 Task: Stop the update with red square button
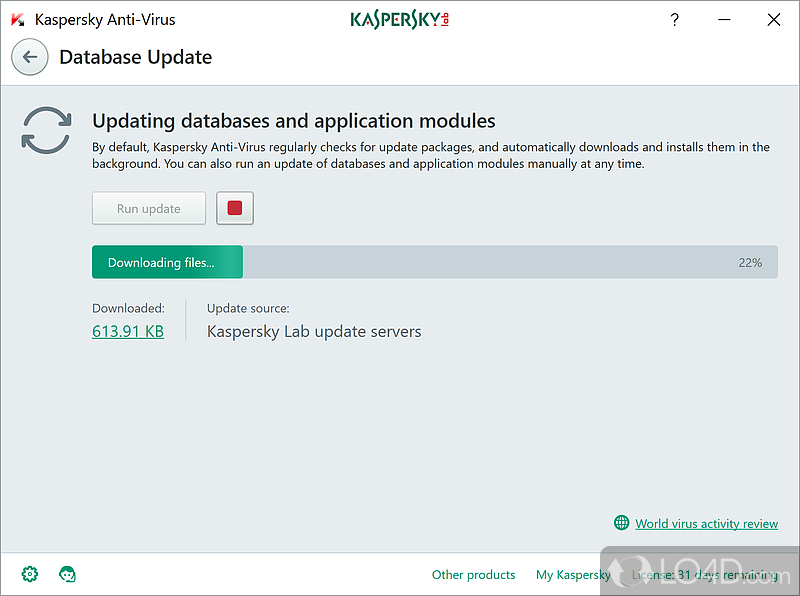pyautogui.click(x=235, y=208)
